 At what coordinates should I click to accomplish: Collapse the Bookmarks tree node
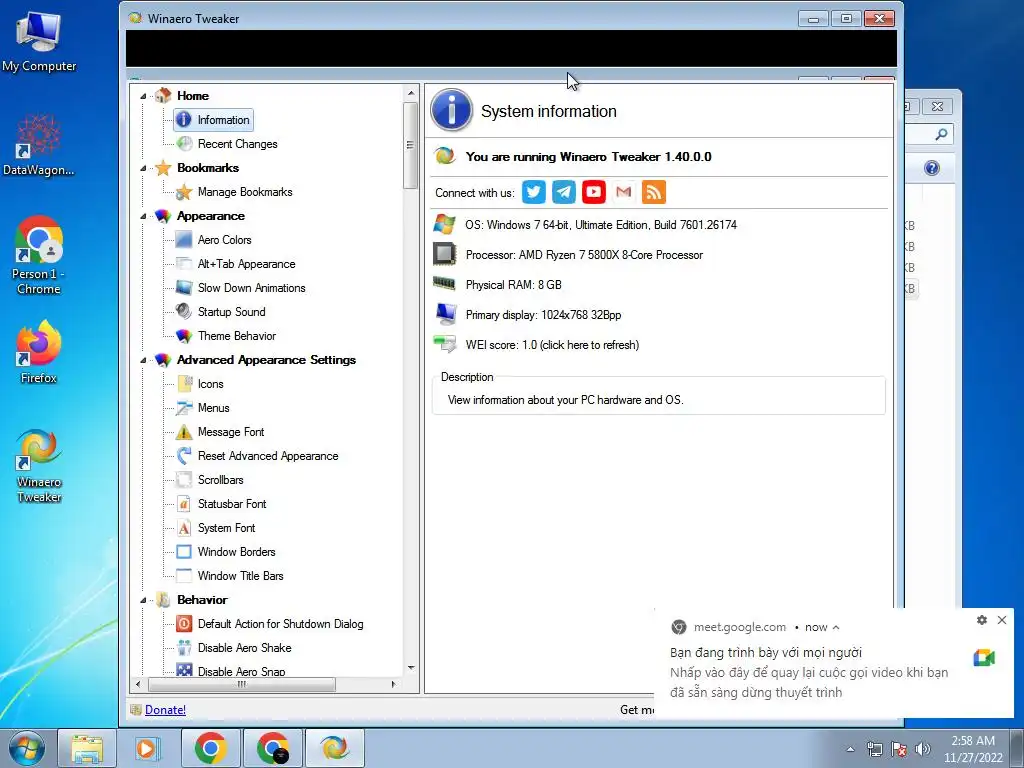(143, 168)
